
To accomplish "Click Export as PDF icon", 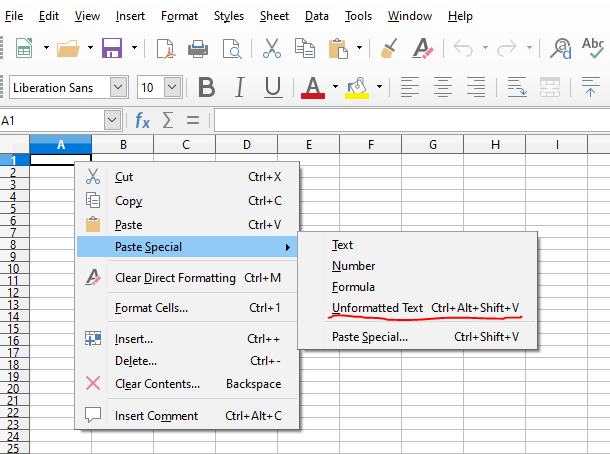I will coord(164,47).
